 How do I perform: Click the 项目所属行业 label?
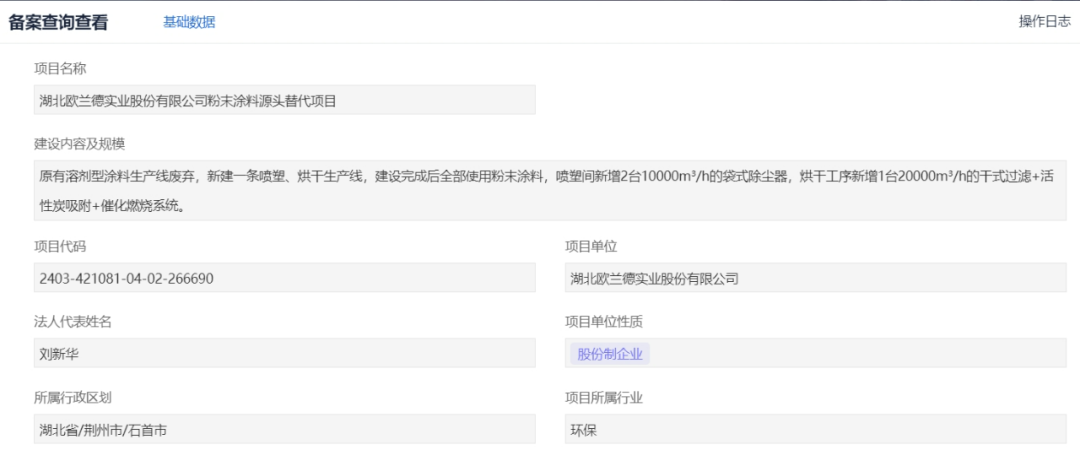coord(604,398)
